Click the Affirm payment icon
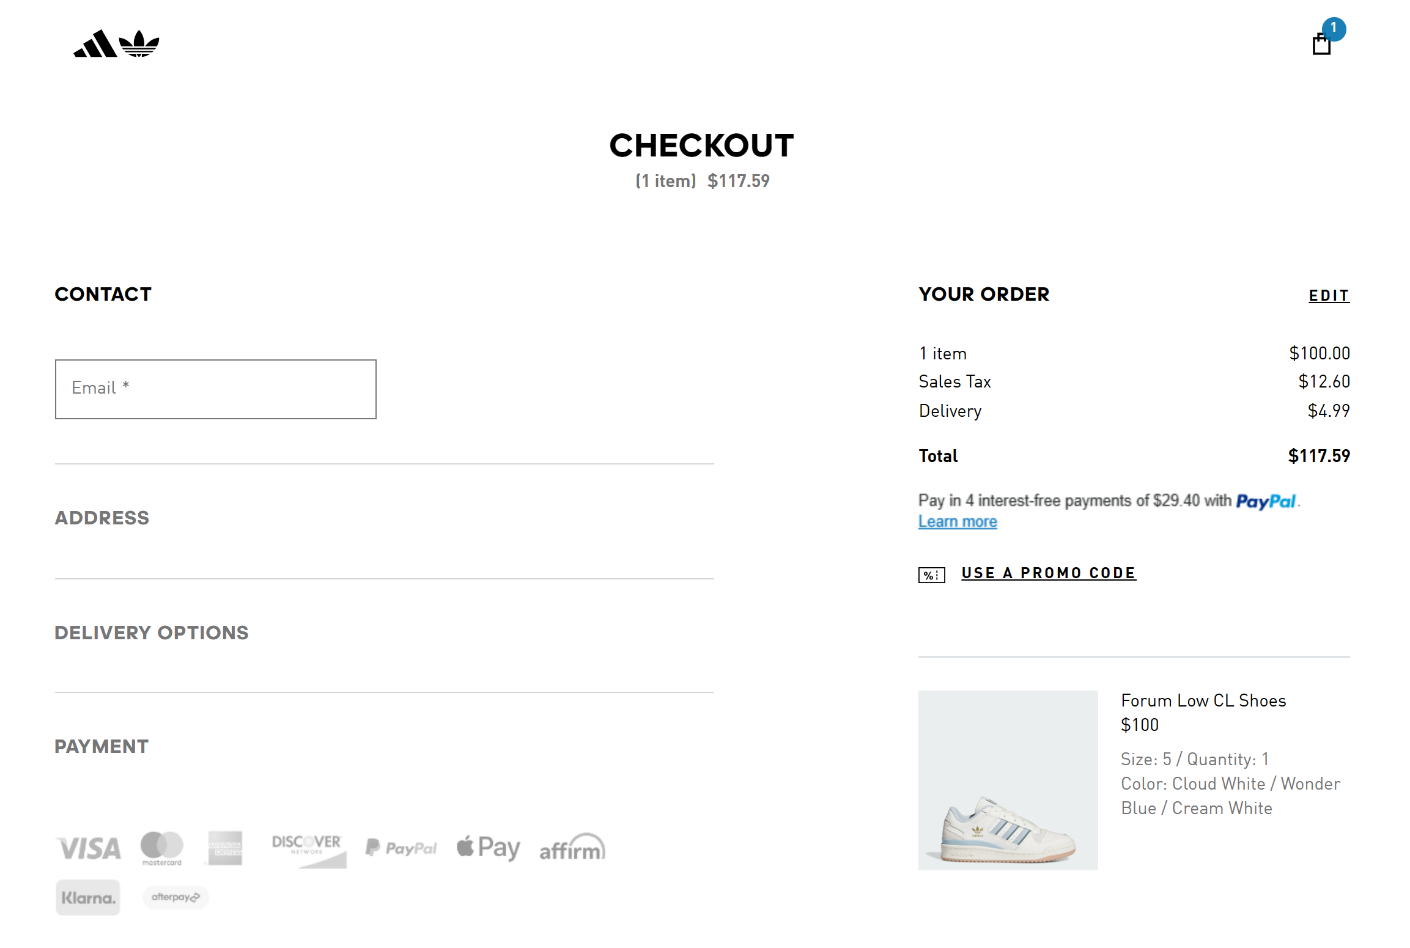The height and width of the screenshot is (948, 1410). tap(572, 848)
